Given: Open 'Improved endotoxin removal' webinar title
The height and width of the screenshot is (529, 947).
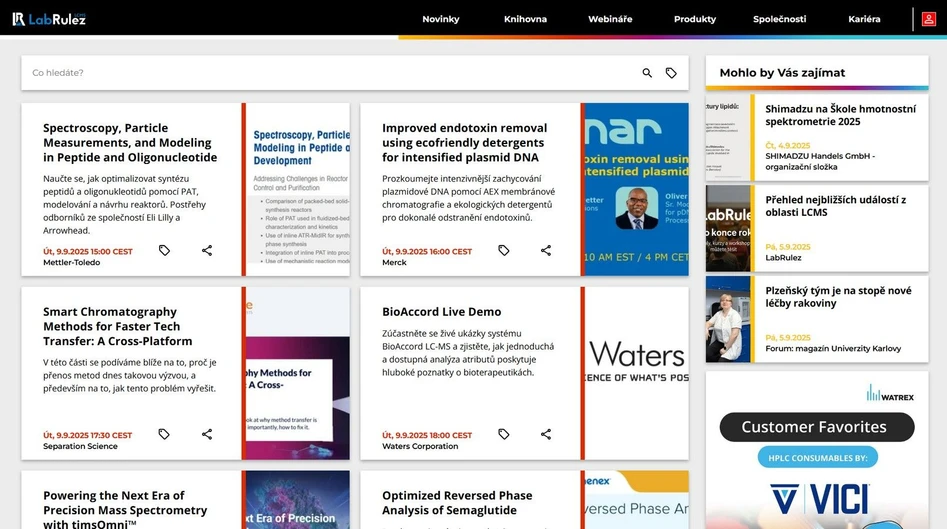Looking at the screenshot, I should click(x=464, y=143).
